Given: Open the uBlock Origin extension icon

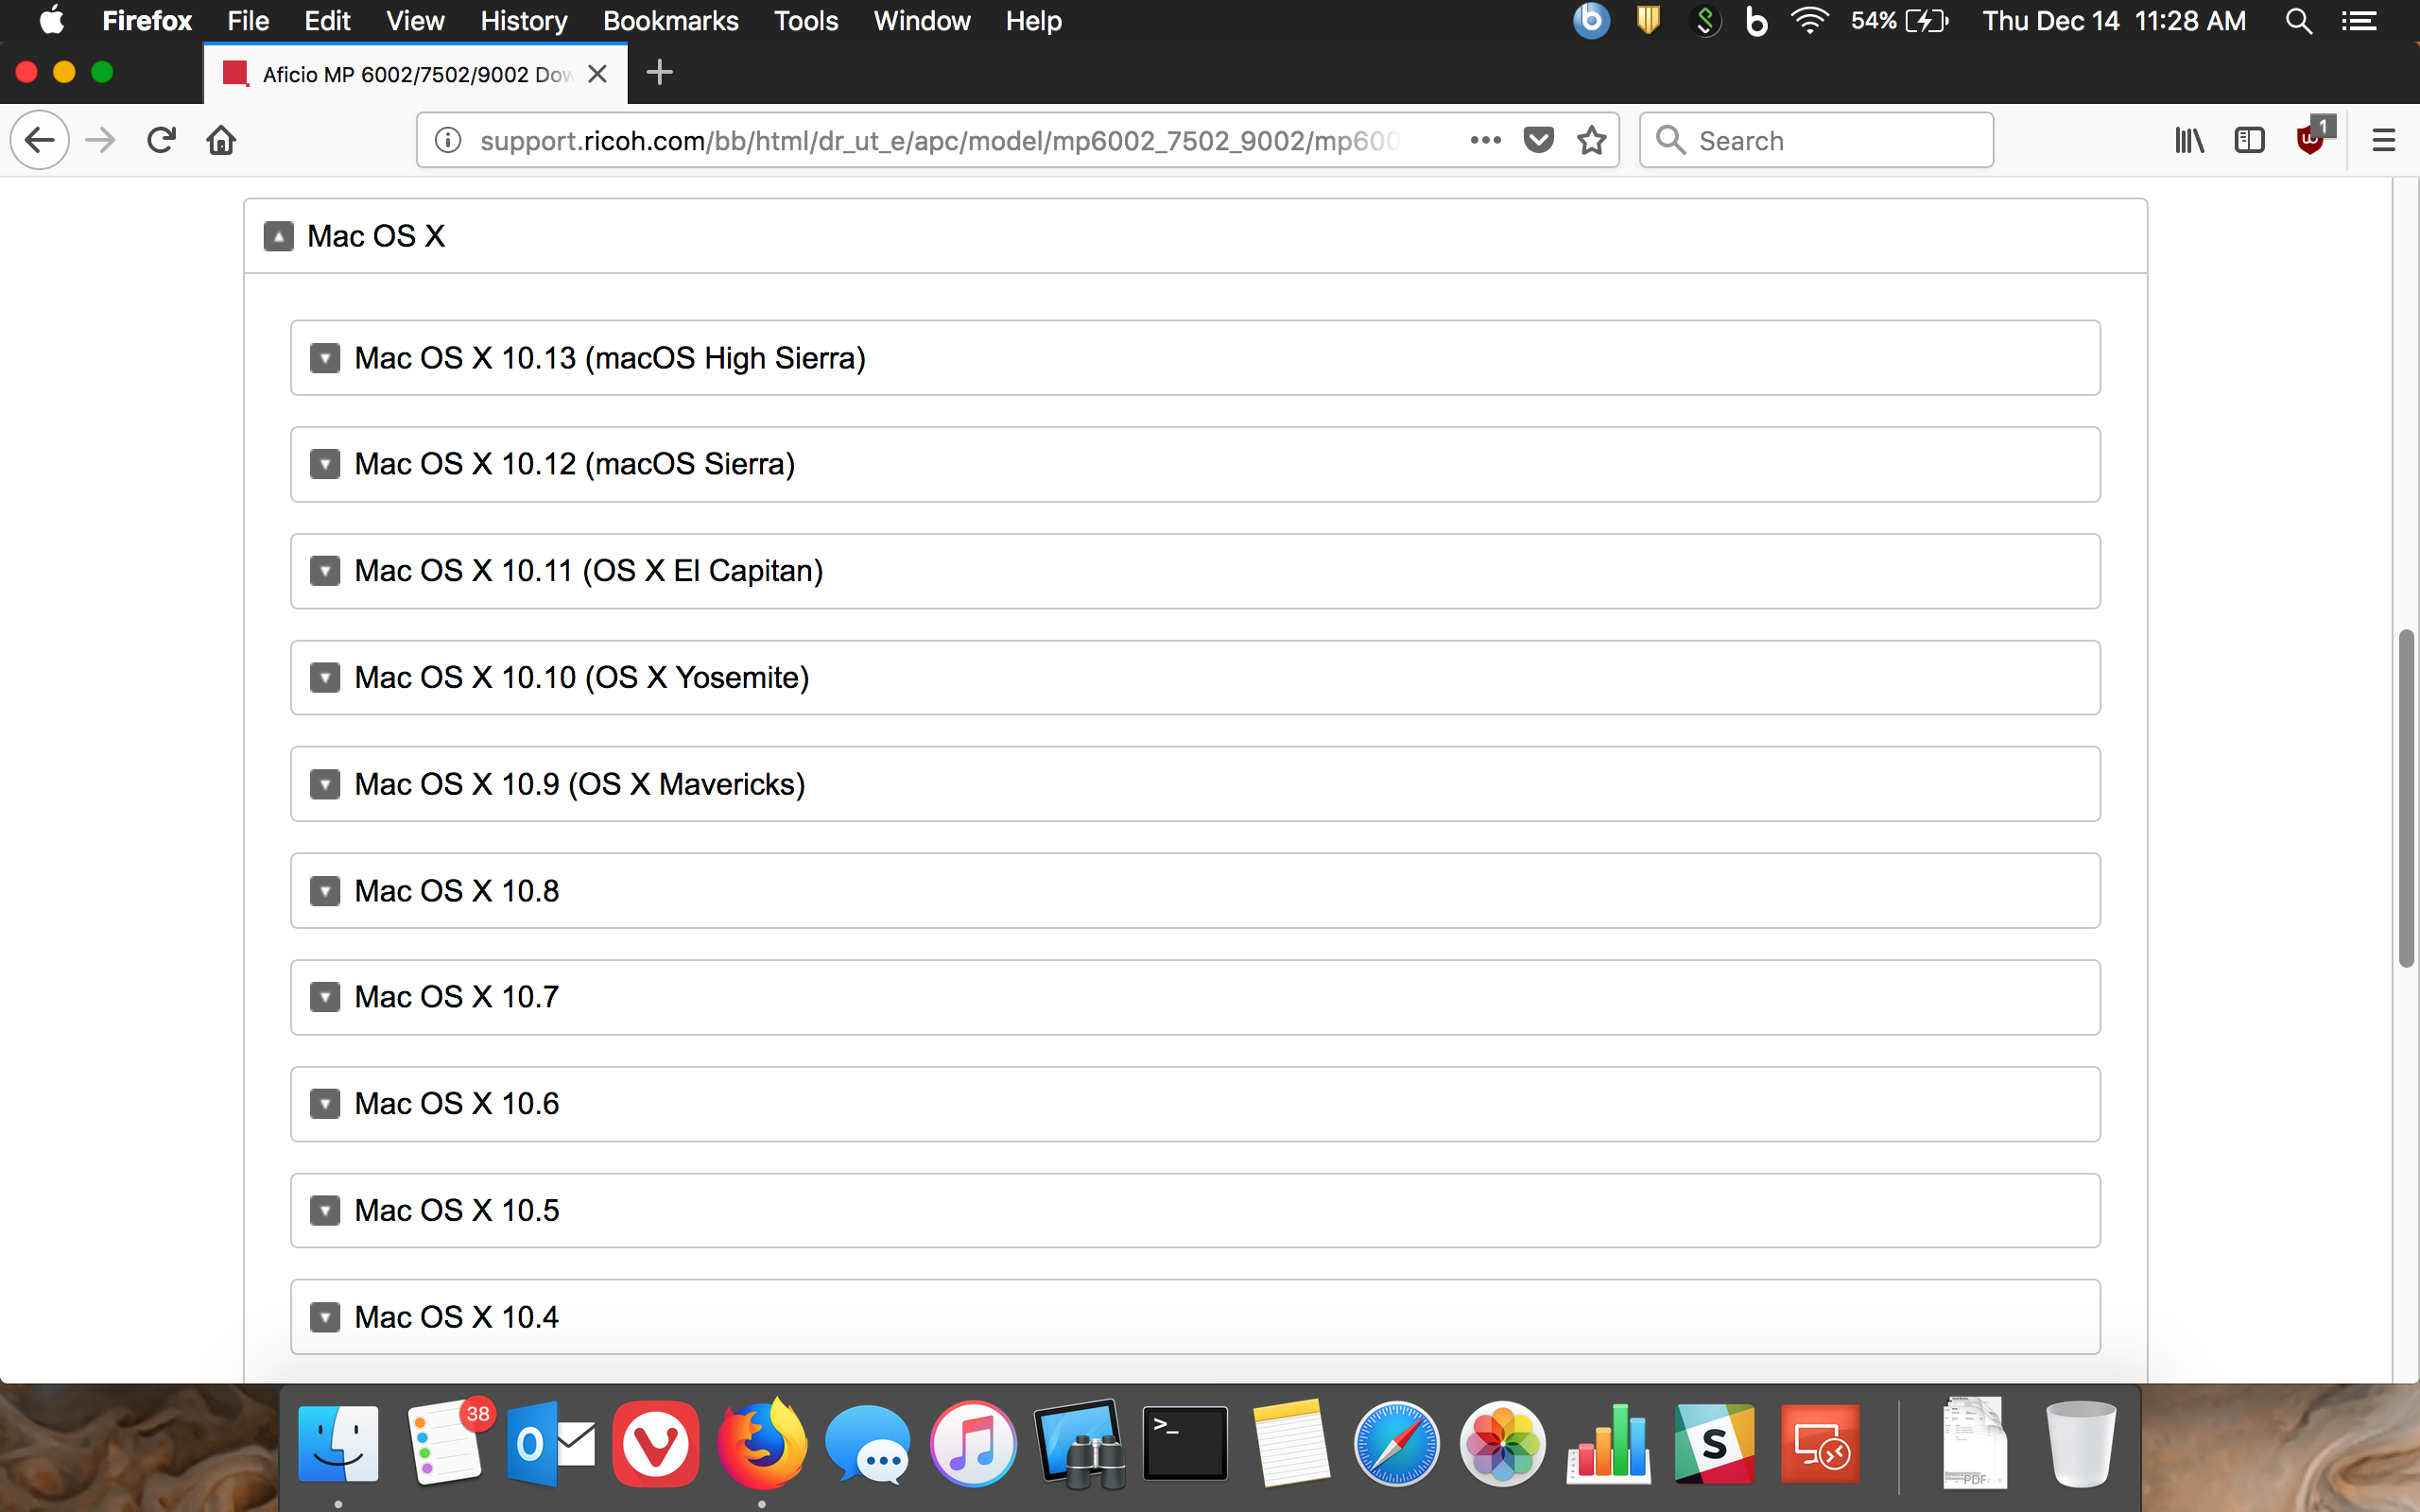Looking at the screenshot, I should point(2312,138).
